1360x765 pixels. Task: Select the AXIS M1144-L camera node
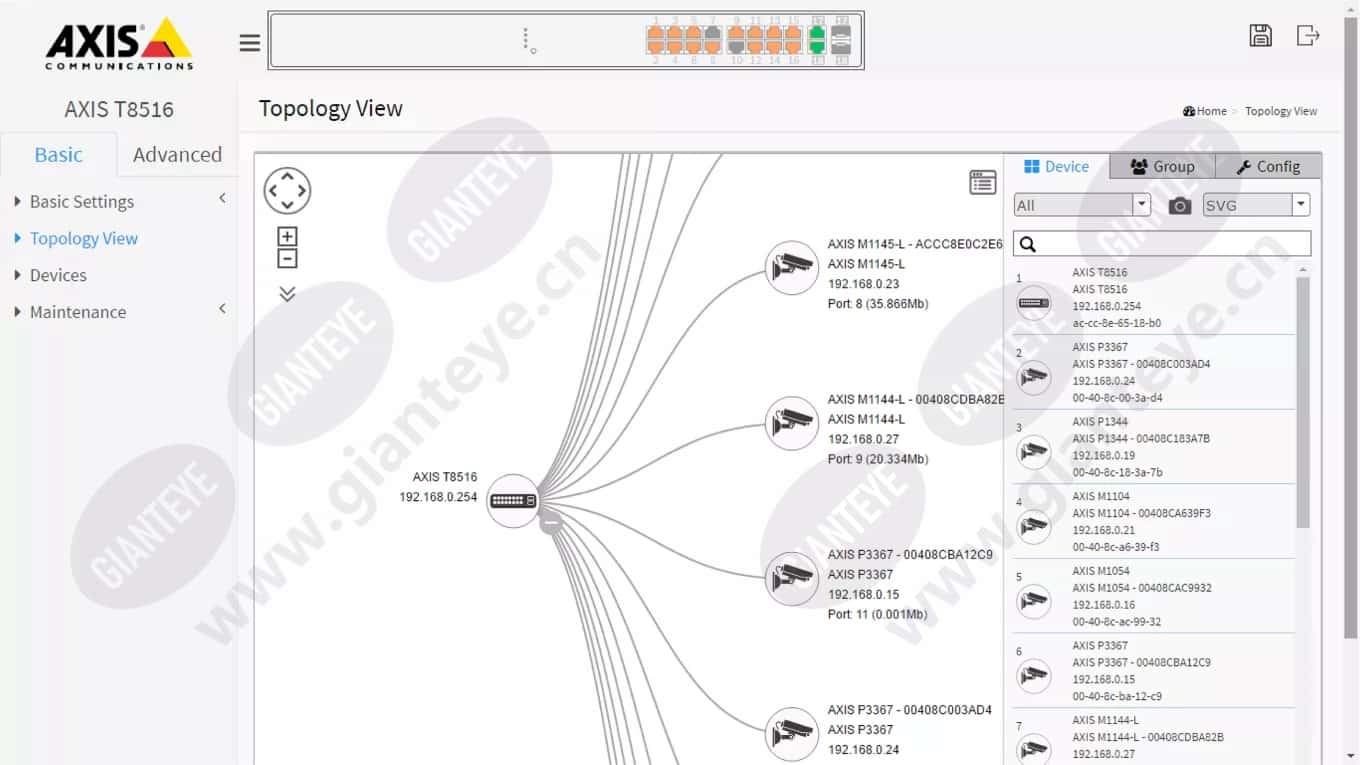pos(792,423)
